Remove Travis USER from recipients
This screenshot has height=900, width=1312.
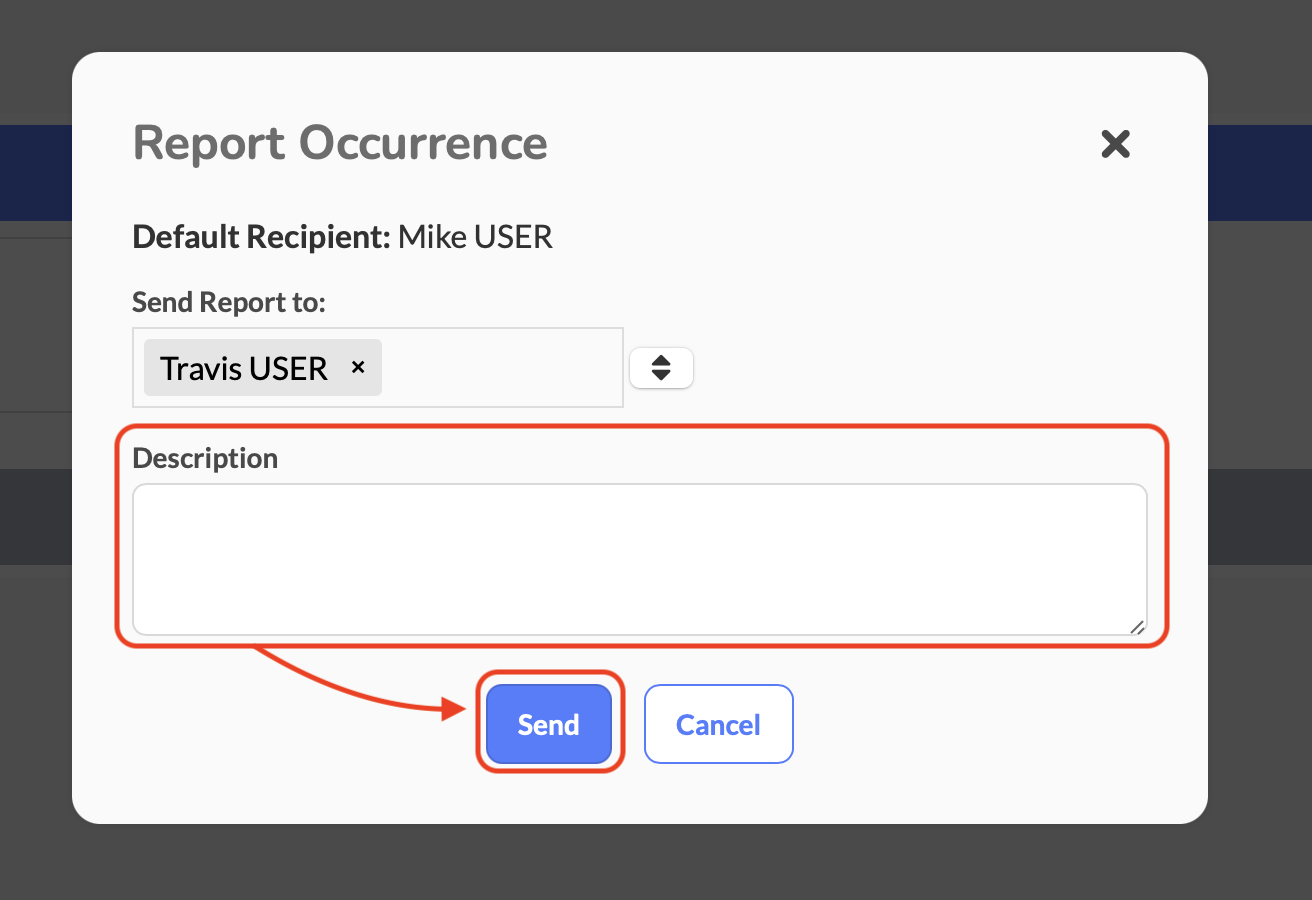358,367
